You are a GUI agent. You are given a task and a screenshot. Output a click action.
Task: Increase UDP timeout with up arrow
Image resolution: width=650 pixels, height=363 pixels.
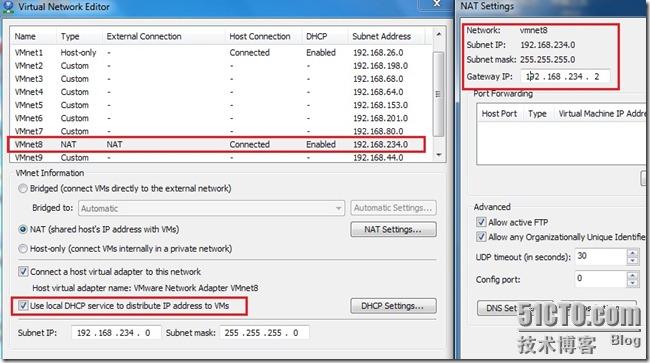pyautogui.click(x=632, y=252)
